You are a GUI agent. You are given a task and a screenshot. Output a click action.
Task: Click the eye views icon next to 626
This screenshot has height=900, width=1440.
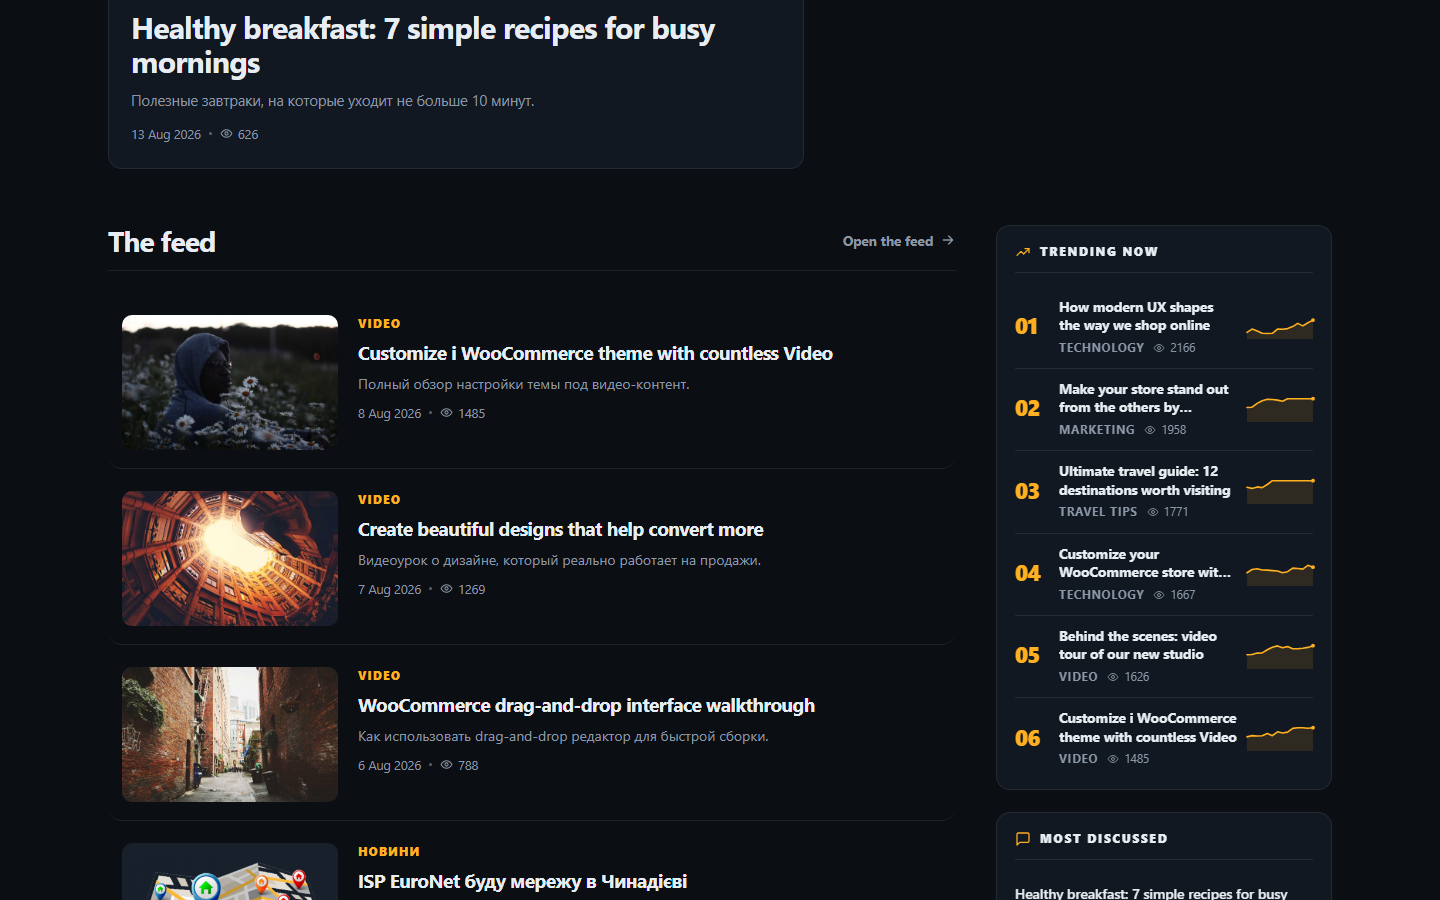click(x=226, y=134)
